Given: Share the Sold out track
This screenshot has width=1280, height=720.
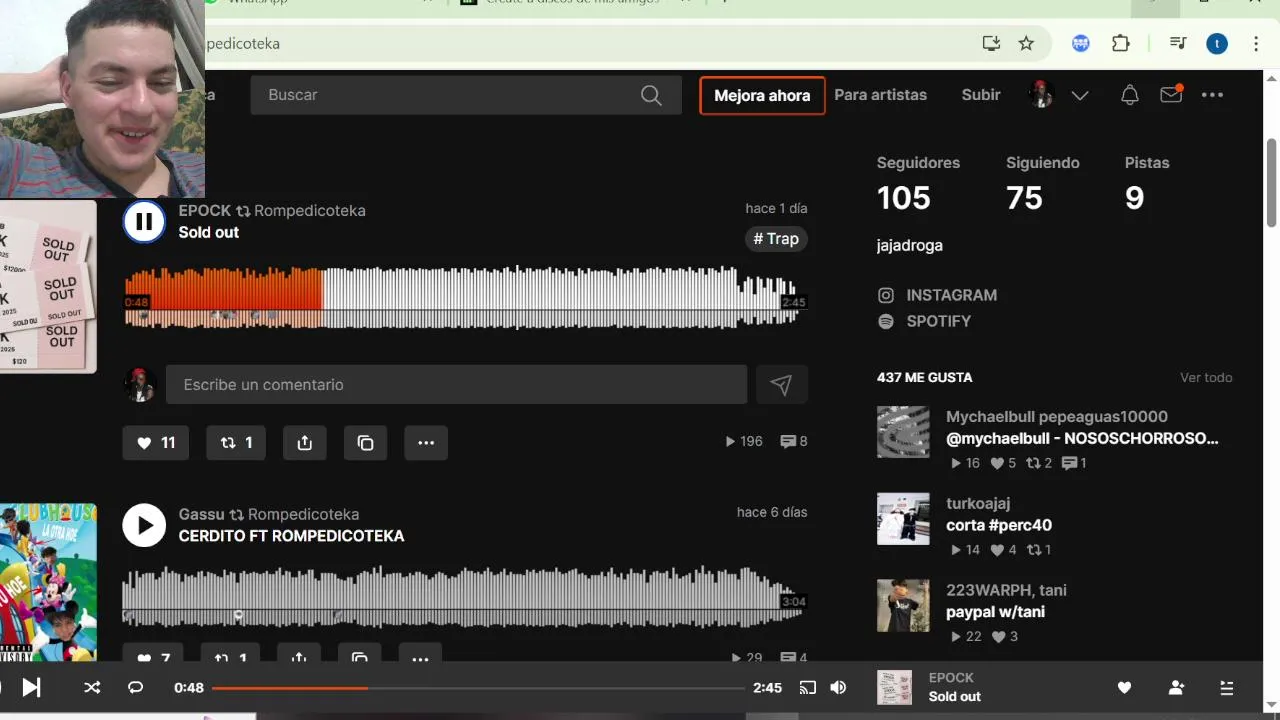Looking at the screenshot, I should click(305, 443).
